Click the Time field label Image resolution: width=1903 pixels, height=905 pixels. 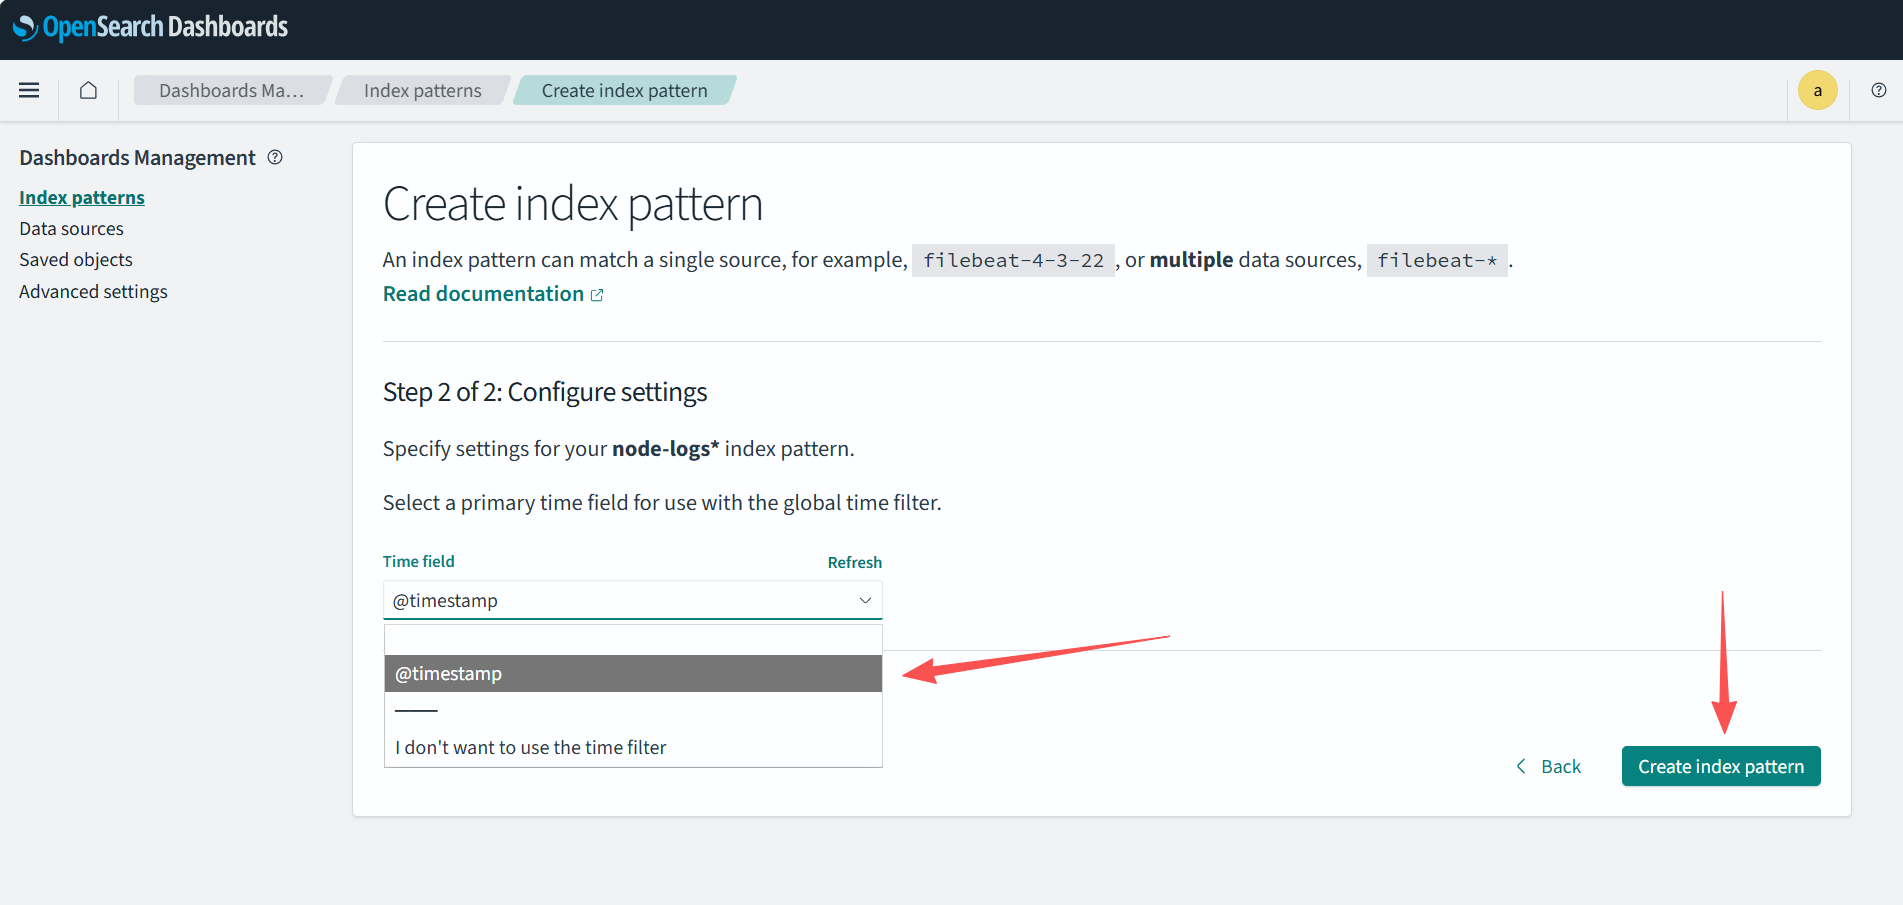tap(419, 561)
